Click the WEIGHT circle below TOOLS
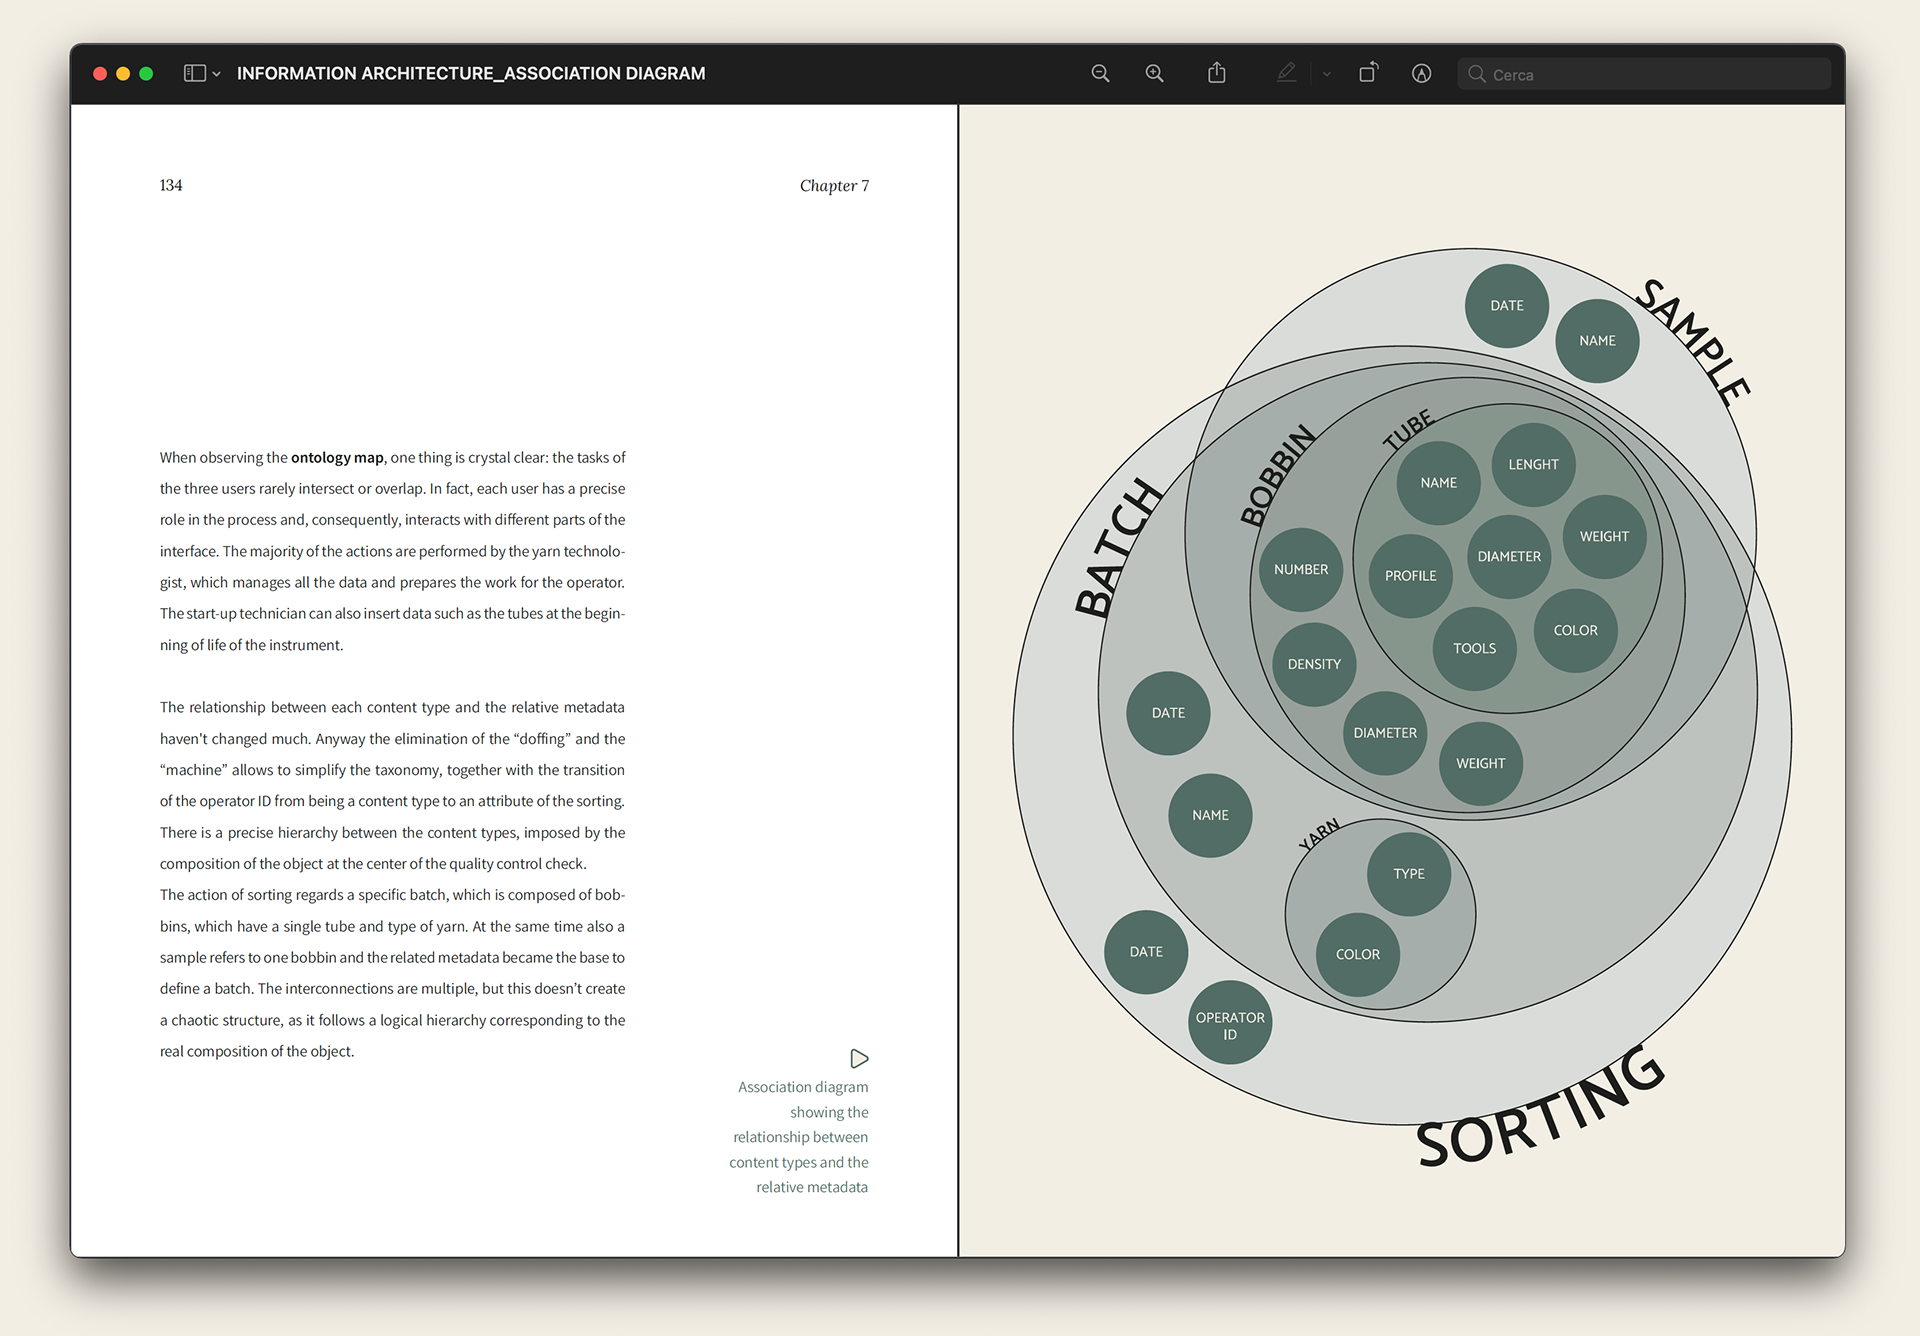Viewport: 1920px width, 1336px height. coord(1480,763)
